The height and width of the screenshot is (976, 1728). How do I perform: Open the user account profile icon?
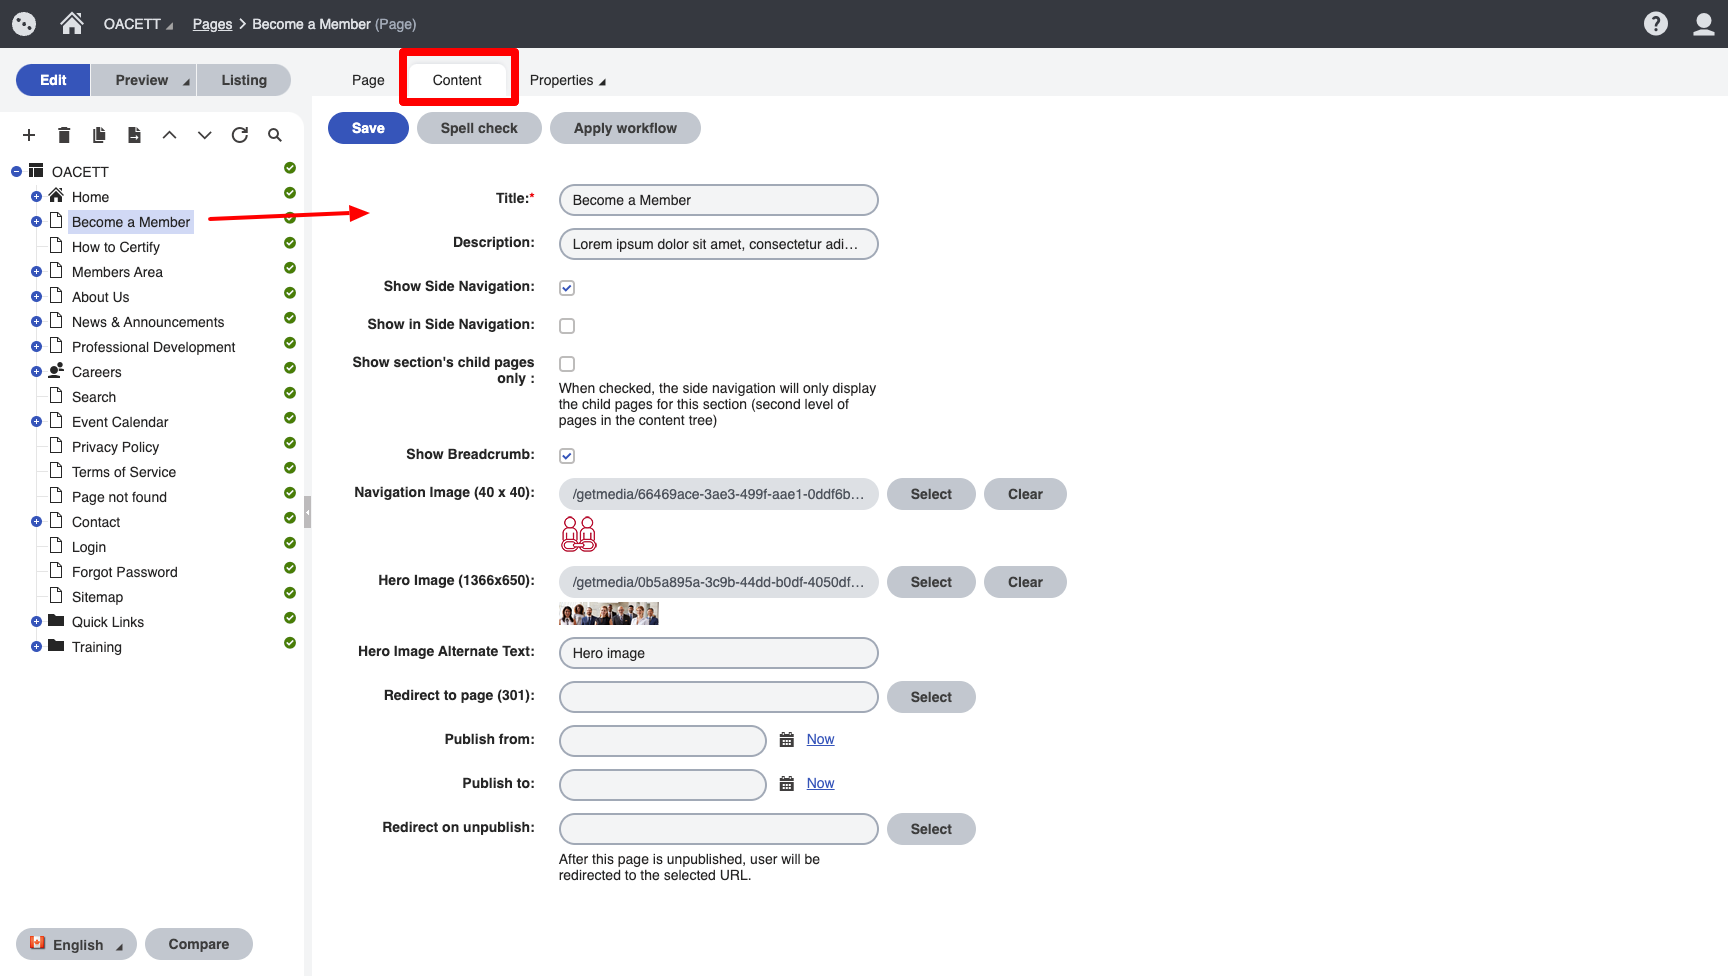coord(1703,24)
